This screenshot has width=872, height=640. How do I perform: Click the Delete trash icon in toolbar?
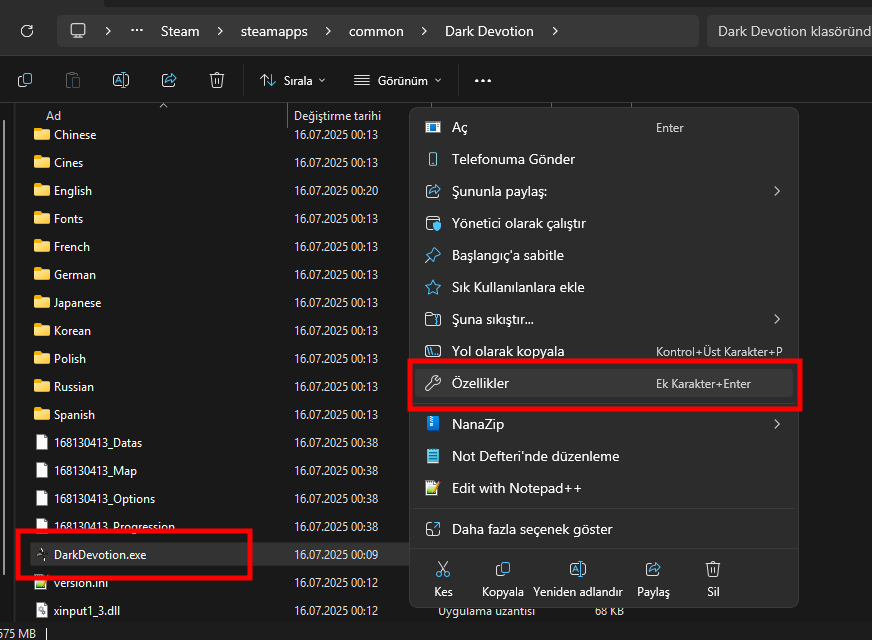[x=217, y=81]
